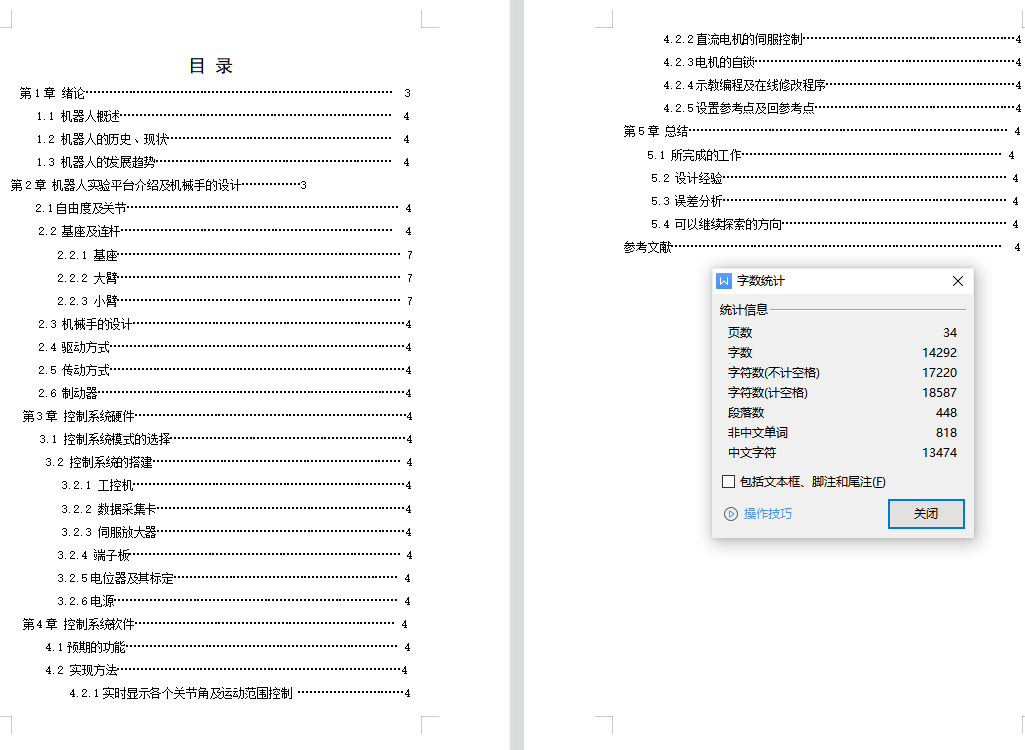Click the 3.1 控制系统模式的选择 entry
Viewport: 1025px width, 750px height.
(x=226, y=439)
